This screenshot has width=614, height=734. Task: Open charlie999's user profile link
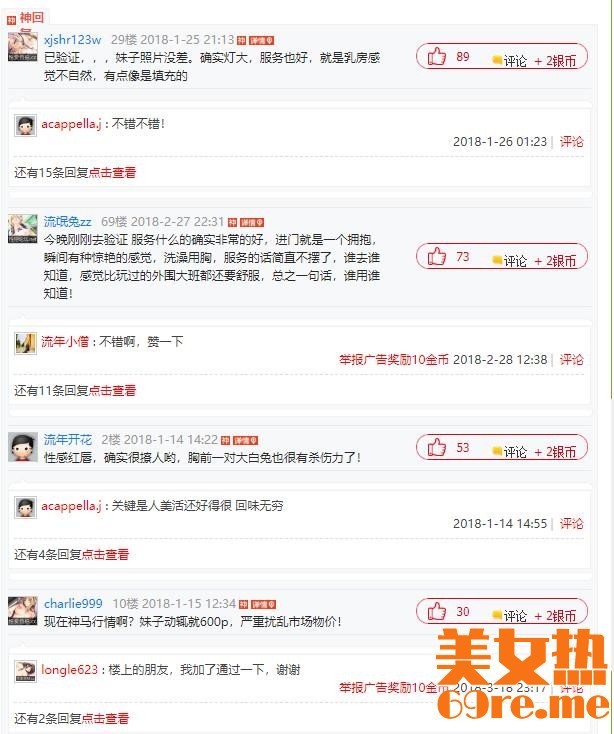coord(73,604)
